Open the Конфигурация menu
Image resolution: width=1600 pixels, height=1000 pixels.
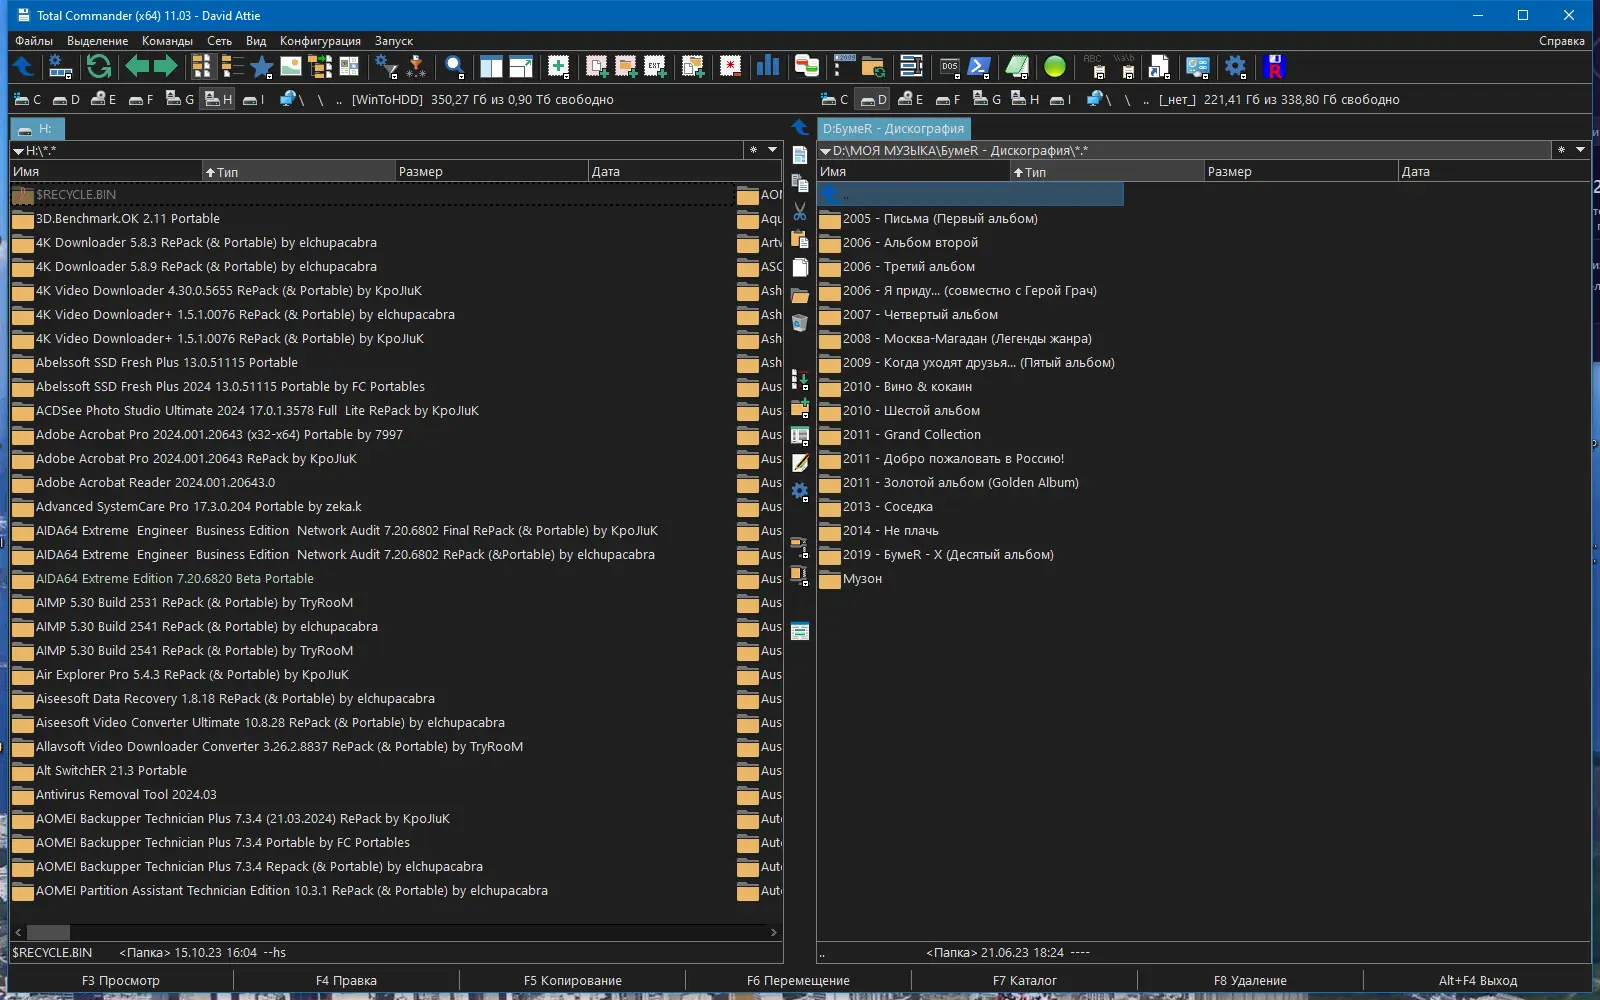click(320, 41)
